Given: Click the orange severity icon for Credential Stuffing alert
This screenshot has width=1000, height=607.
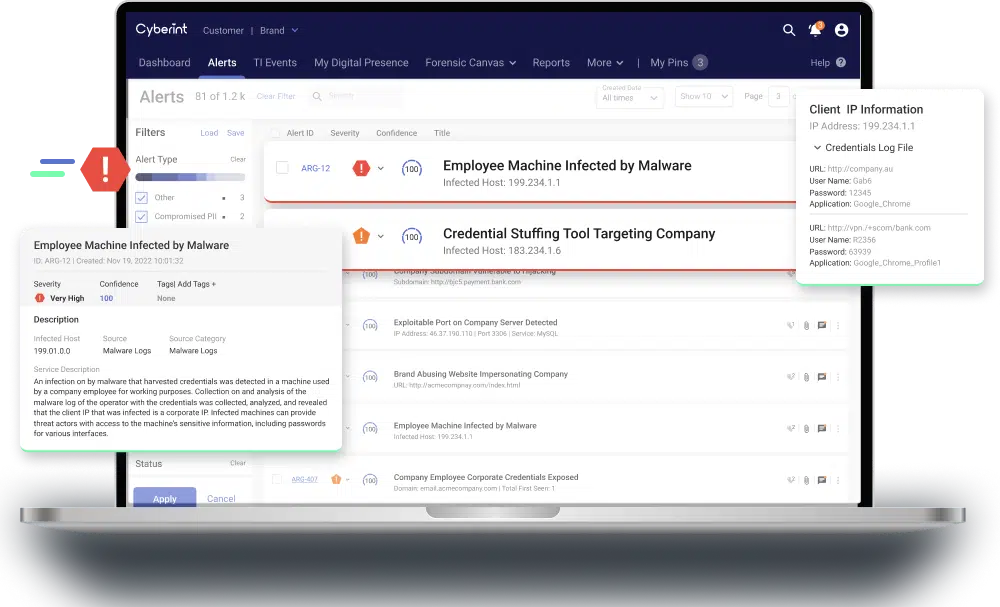Looking at the screenshot, I should tap(361, 236).
